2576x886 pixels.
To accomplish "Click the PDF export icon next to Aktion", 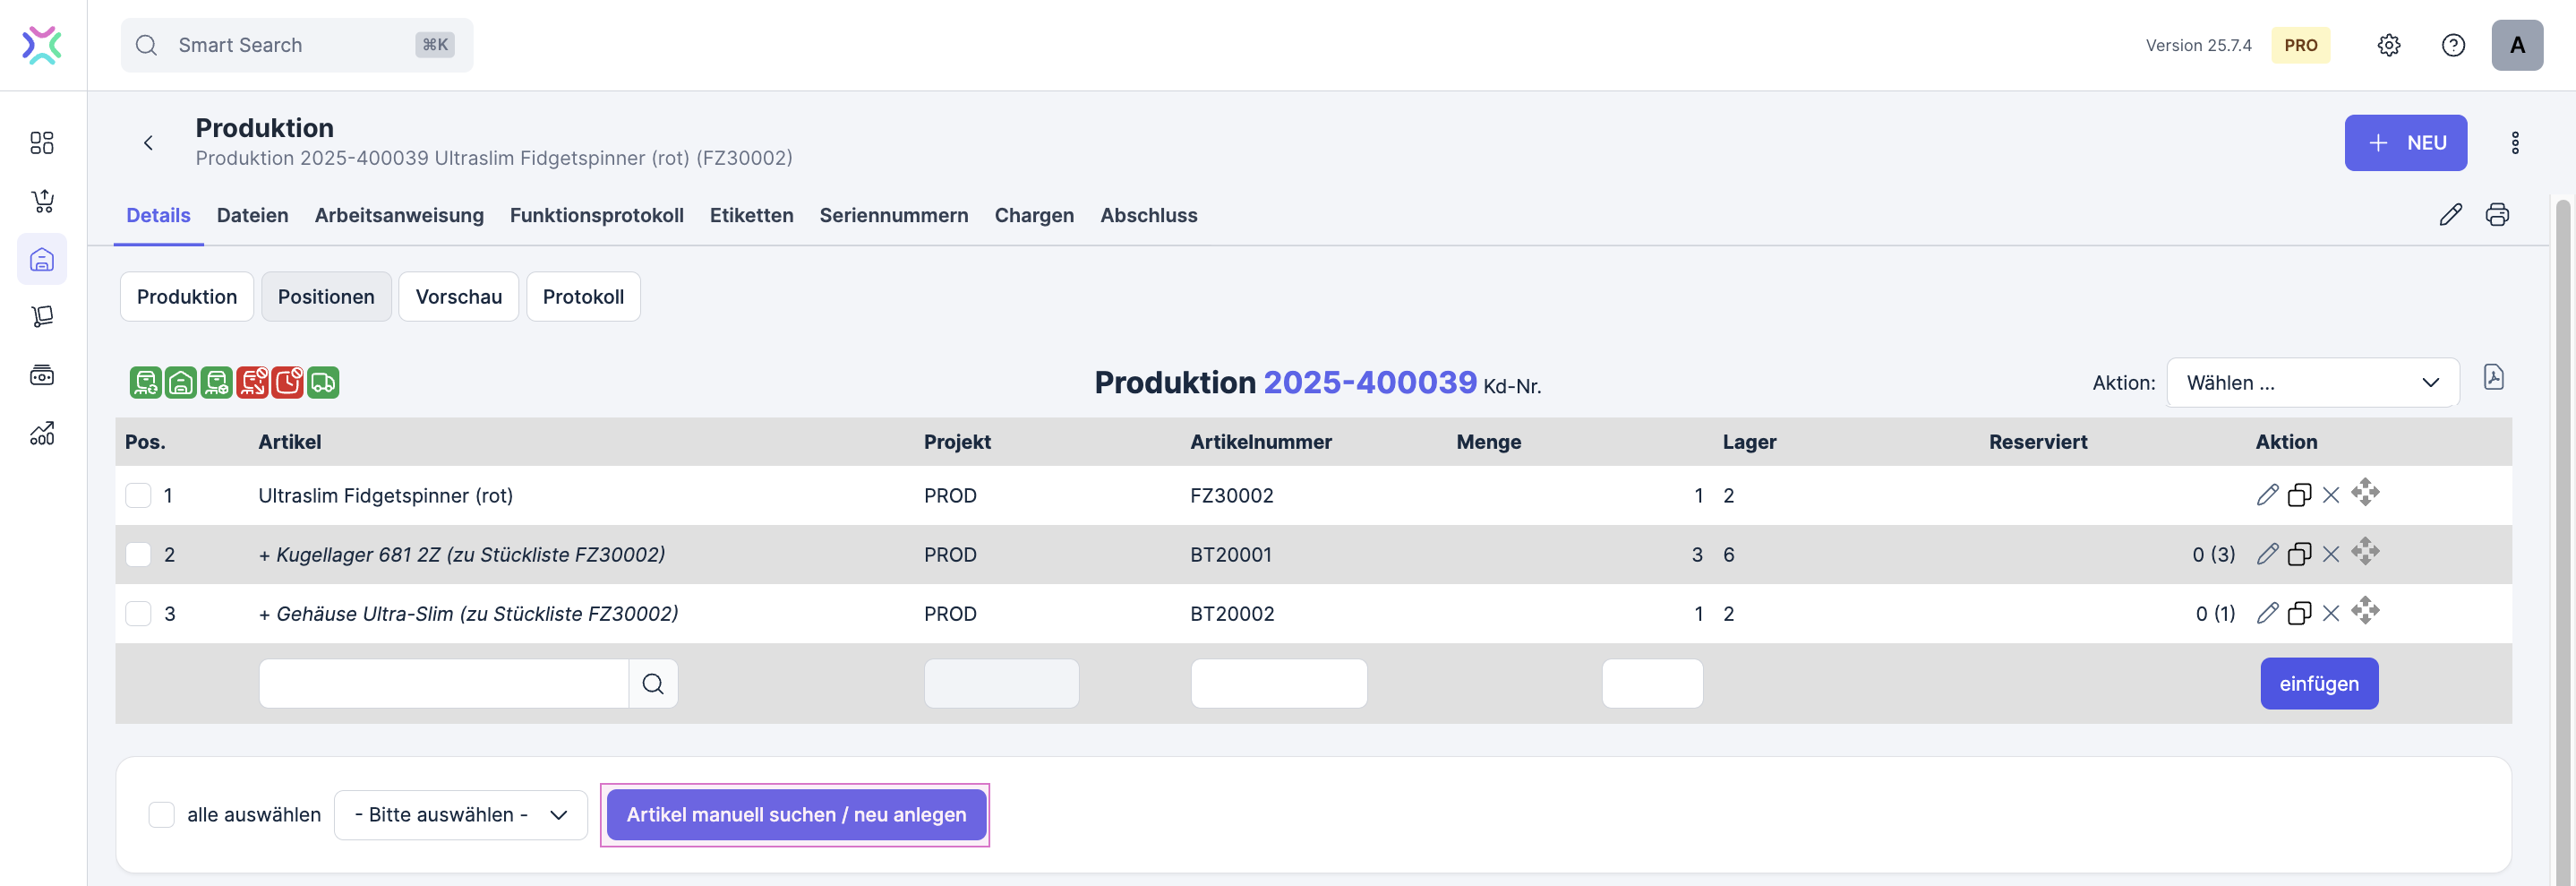I will pos(2493,378).
